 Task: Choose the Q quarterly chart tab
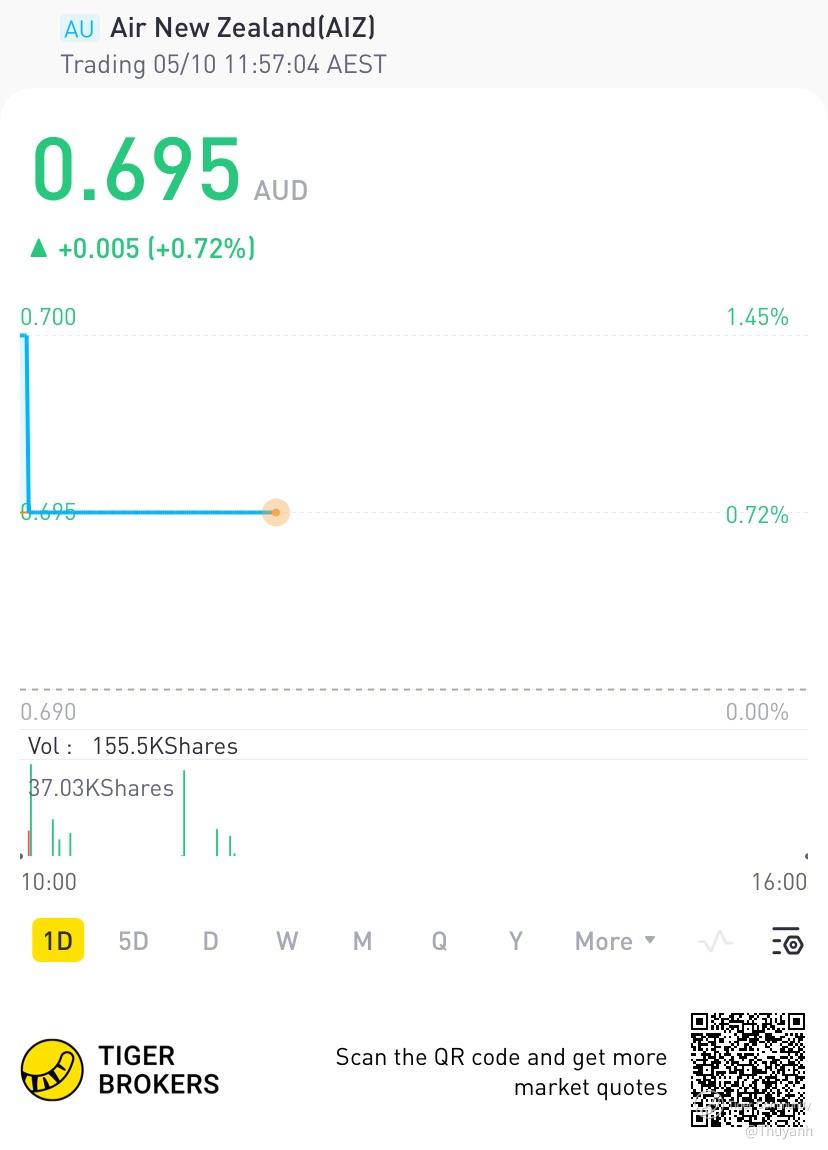[x=439, y=941]
